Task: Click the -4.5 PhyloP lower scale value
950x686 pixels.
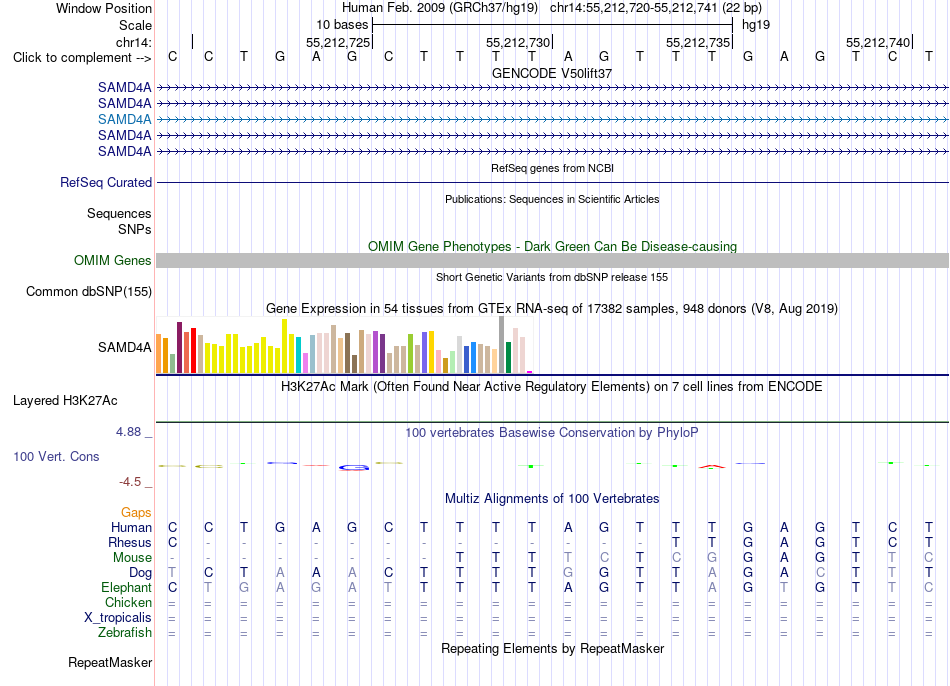Action: tap(130, 482)
